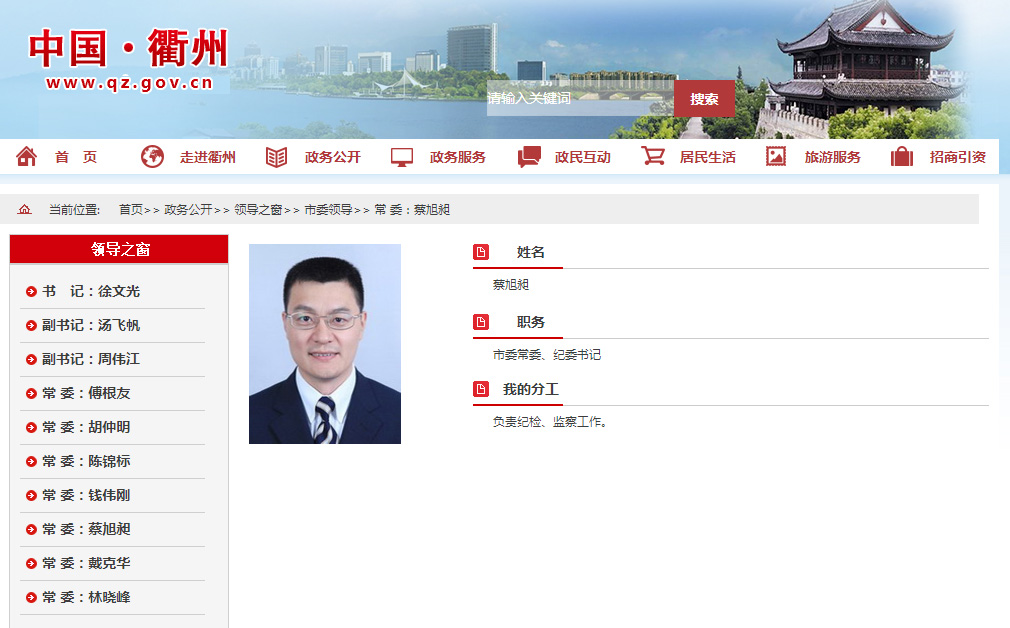
Task: Click 政务公开 in the breadcrumb trail
Action: point(187,208)
